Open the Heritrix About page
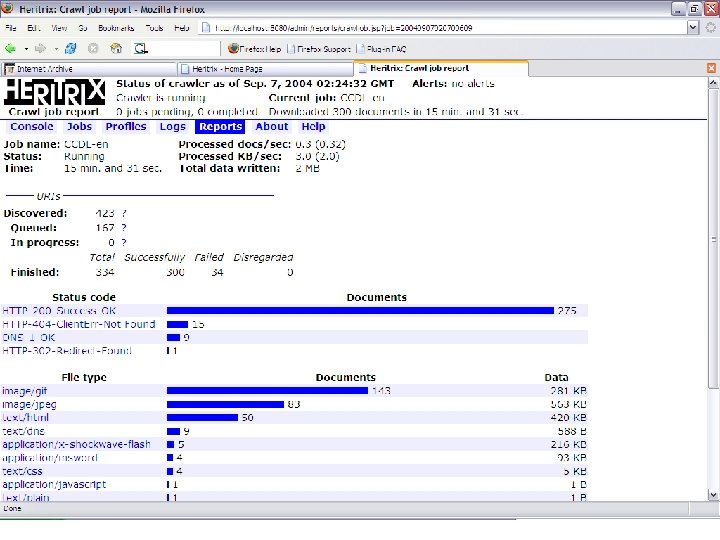 (x=272, y=127)
